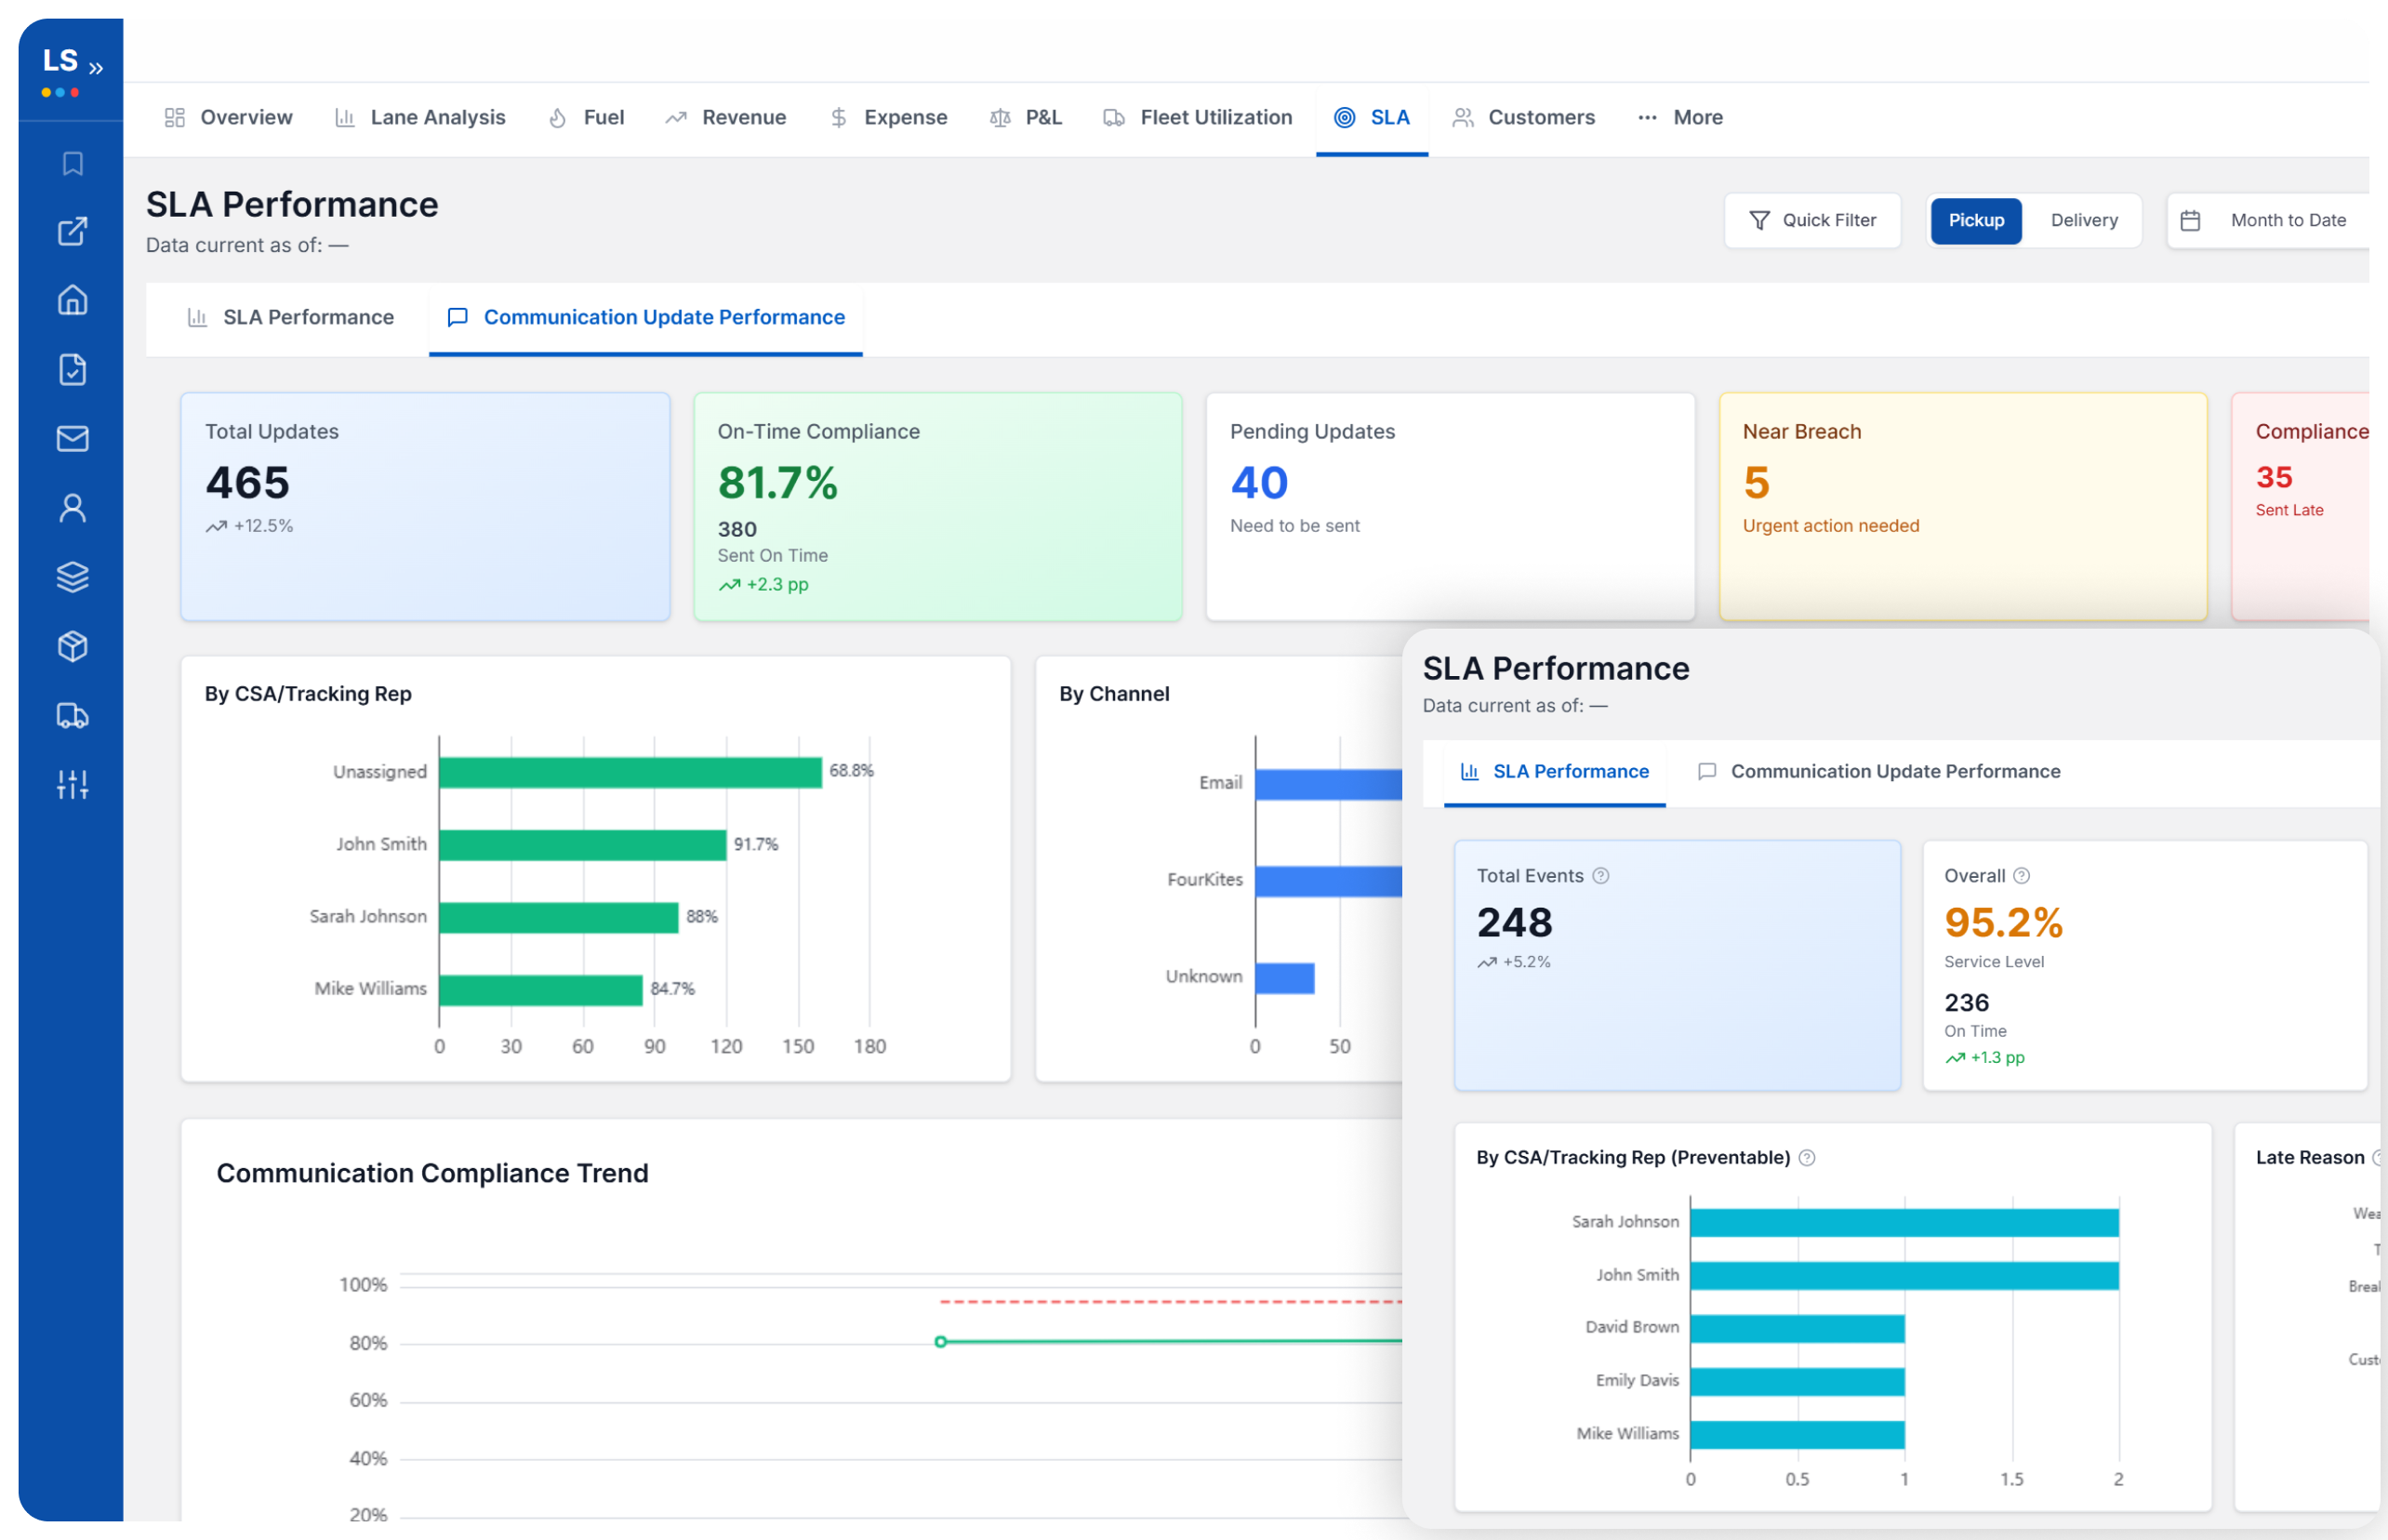Open the Near Breach card
The image size is (2388, 1540).
[x=1962, y=506]
